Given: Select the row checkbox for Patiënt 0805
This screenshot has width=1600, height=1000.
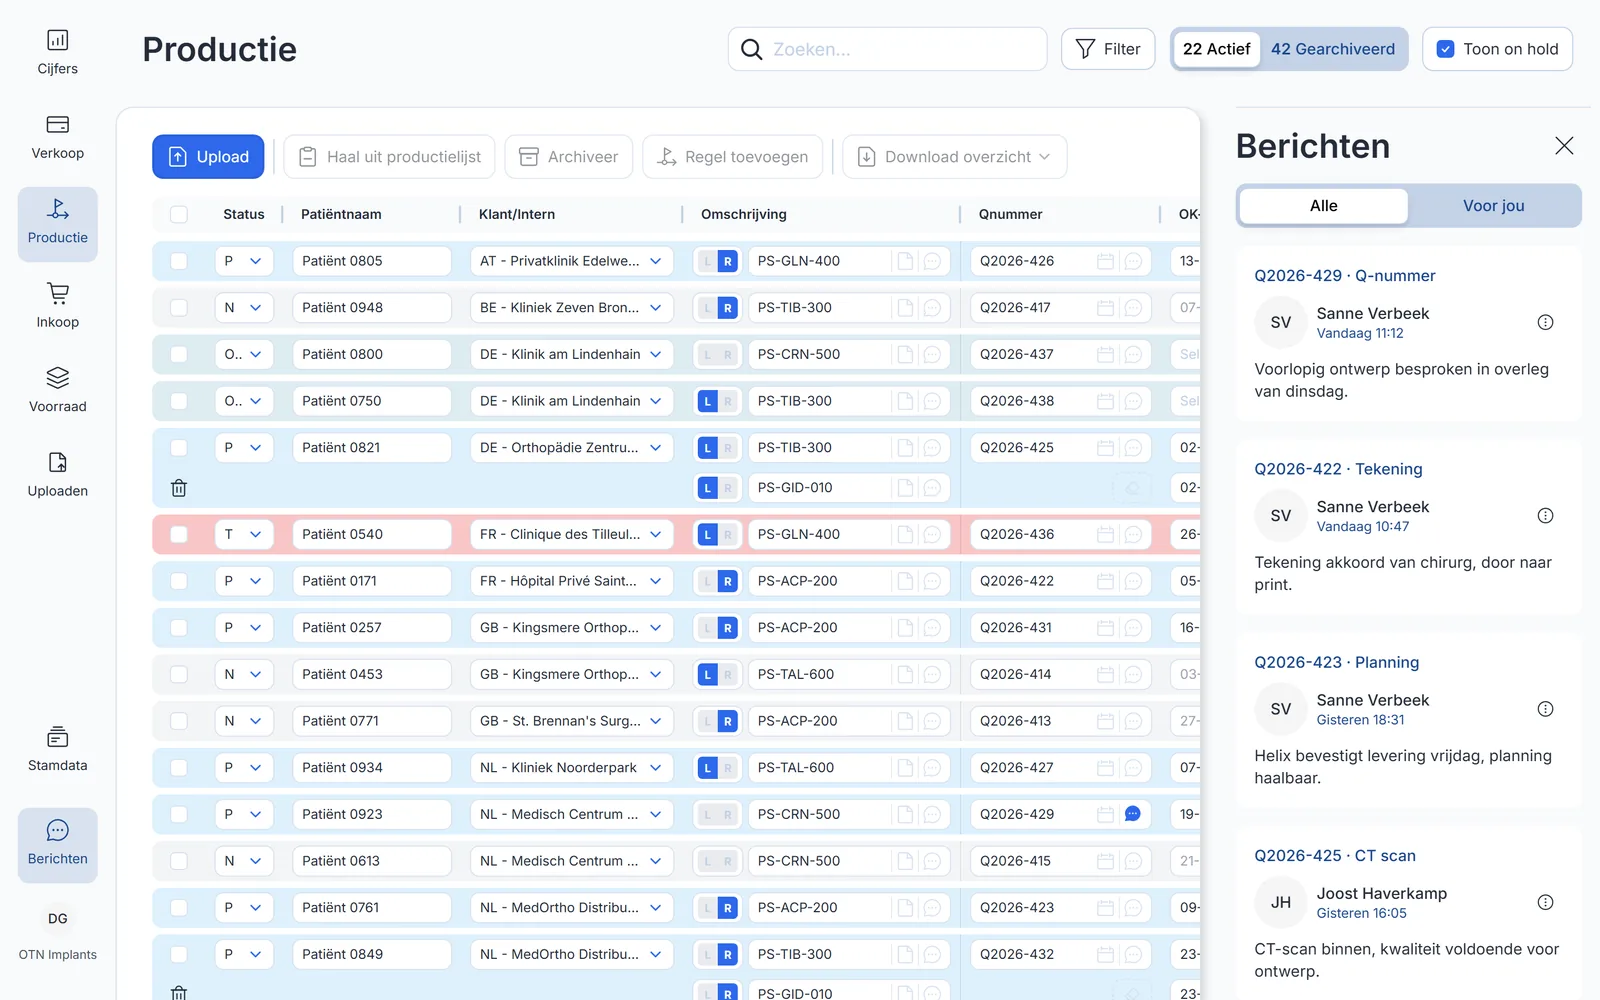Looking at the screenshot, I should click(179, 261).
